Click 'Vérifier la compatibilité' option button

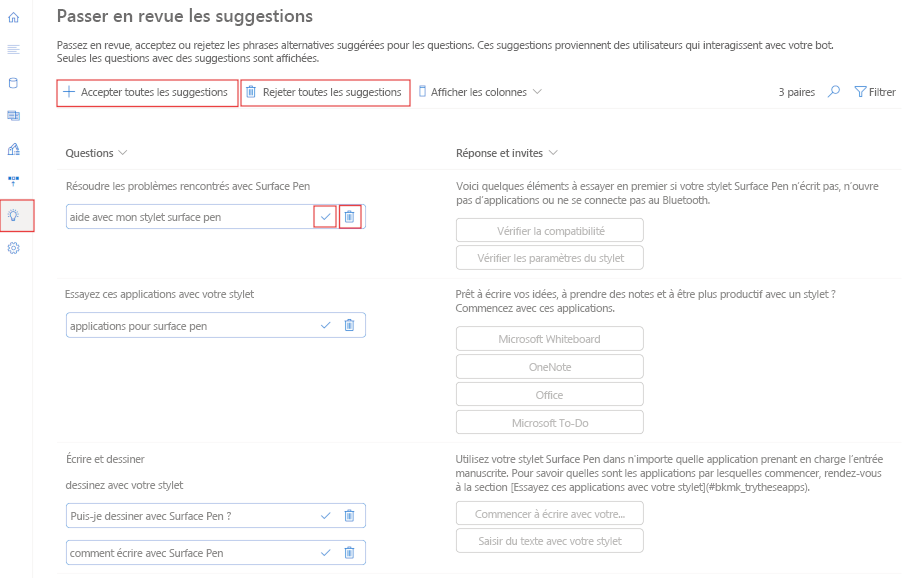(549, 229)
